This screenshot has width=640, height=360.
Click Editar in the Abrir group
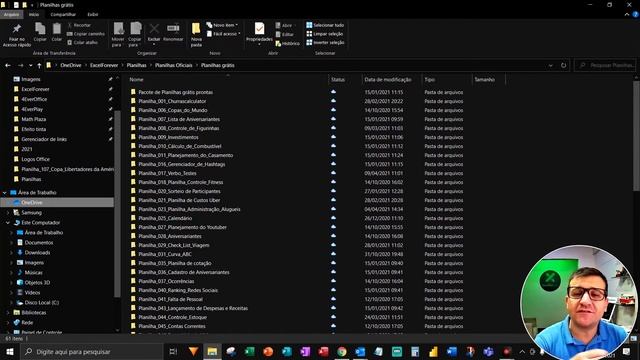coord(284,34)
